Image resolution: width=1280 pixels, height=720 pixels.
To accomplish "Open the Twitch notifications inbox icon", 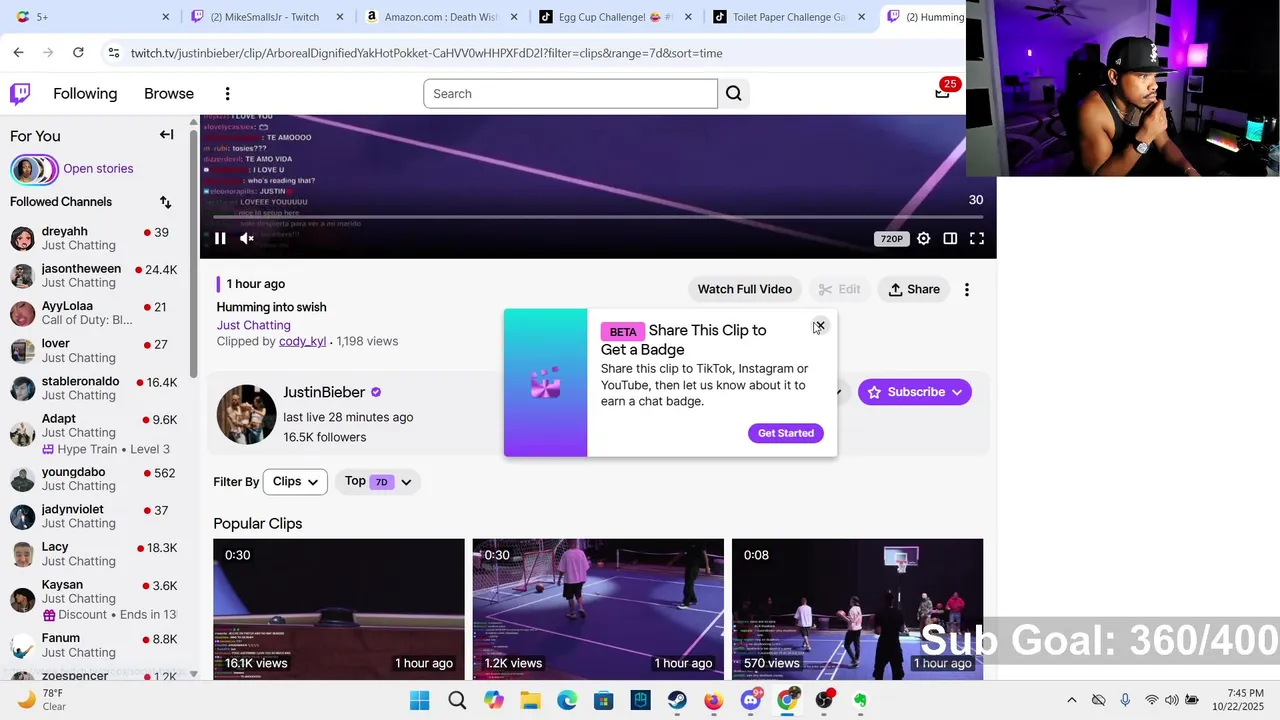I will pyautogui.click(x=942, y=93).
